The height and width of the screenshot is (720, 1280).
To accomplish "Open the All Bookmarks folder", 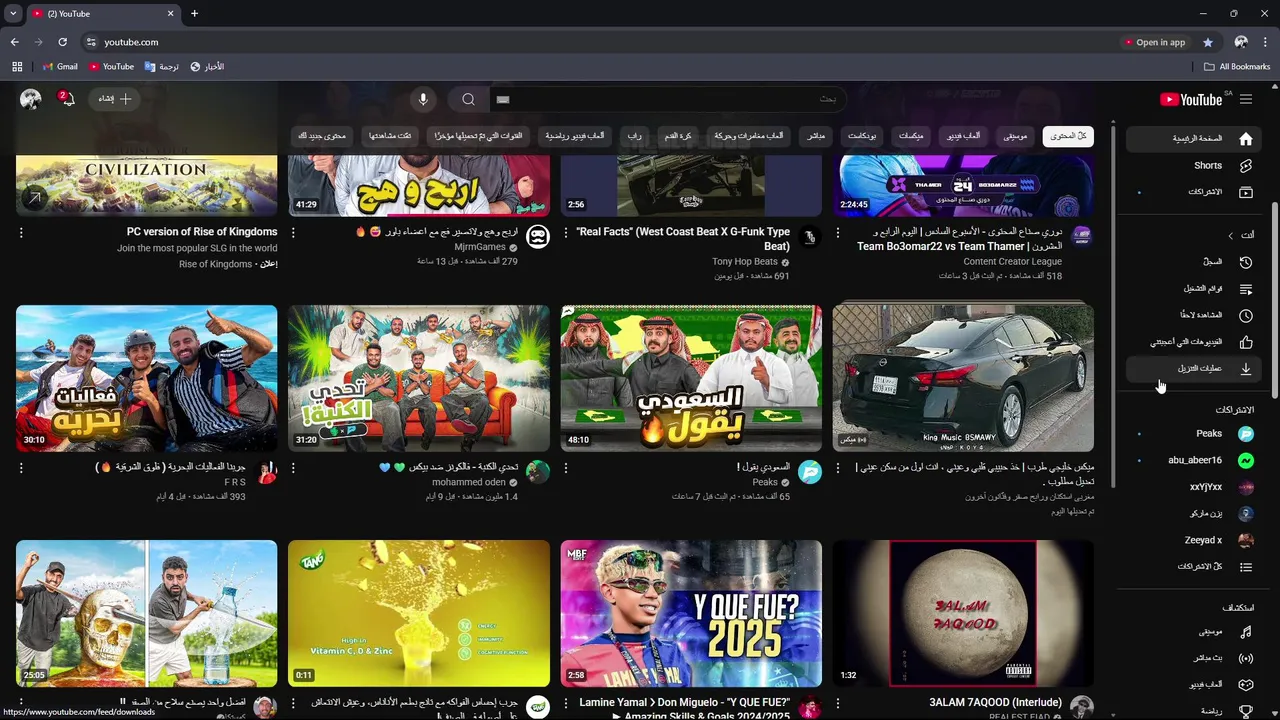I will (1237, 67).
